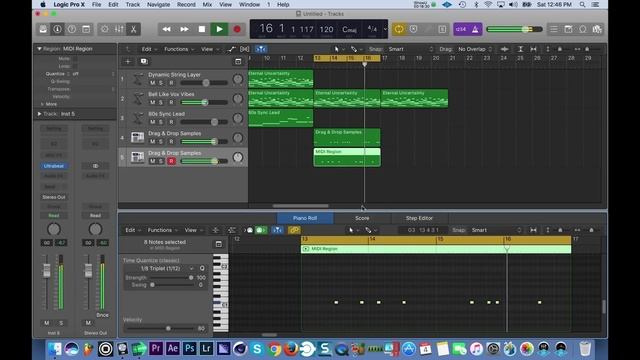Open the Drag No Overlap dropdown
Screen dimensions: 640x360
click(475, 49)
